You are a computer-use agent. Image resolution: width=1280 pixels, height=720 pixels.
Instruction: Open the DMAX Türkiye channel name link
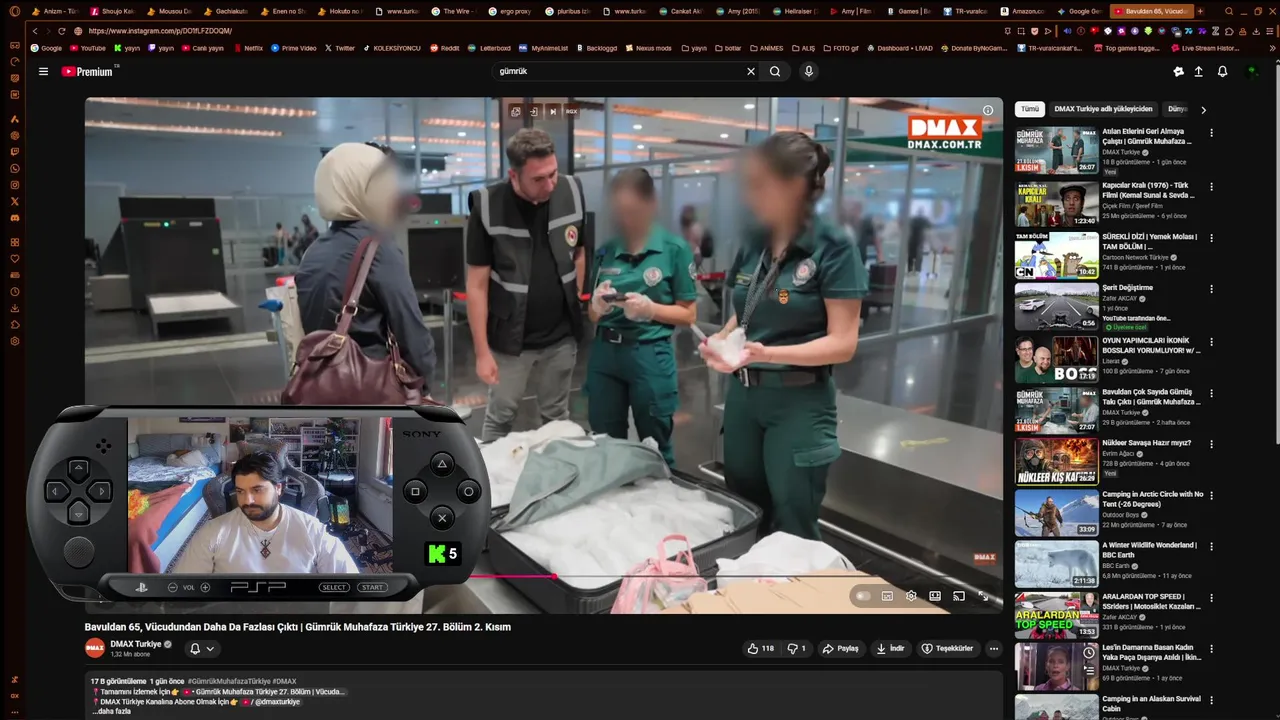tap(136, 644)
